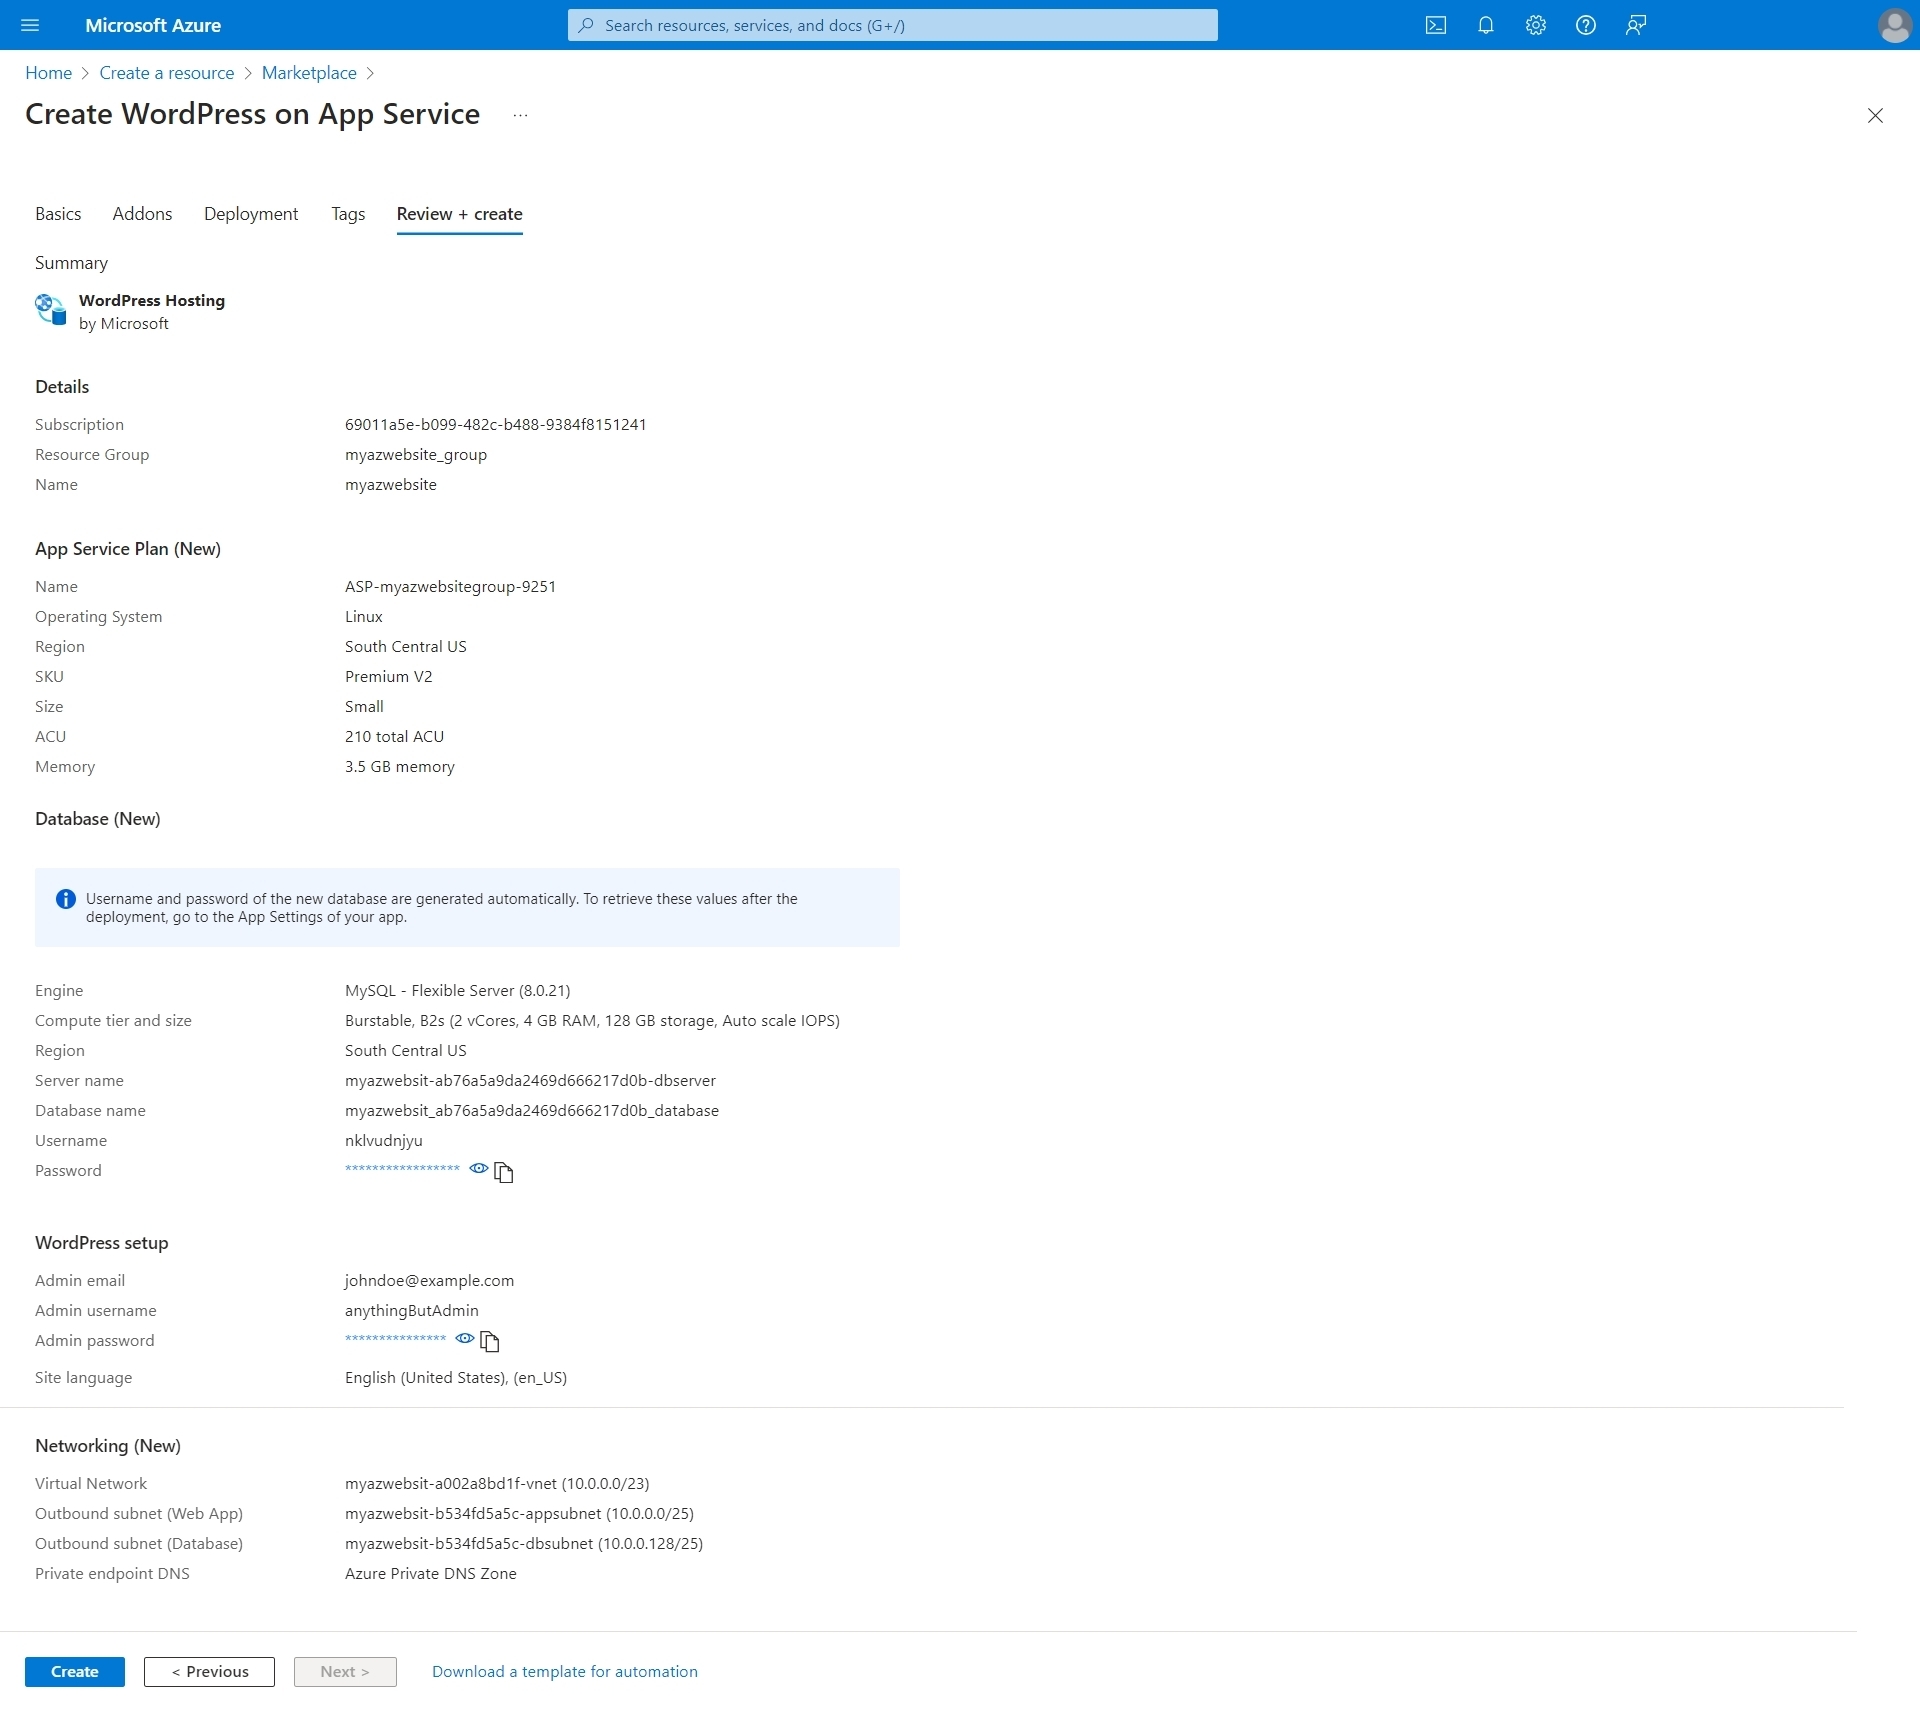The width and height of the screenshot is (1920, 1711).
Task: Open the account avatar menu
Action: 1895,25
